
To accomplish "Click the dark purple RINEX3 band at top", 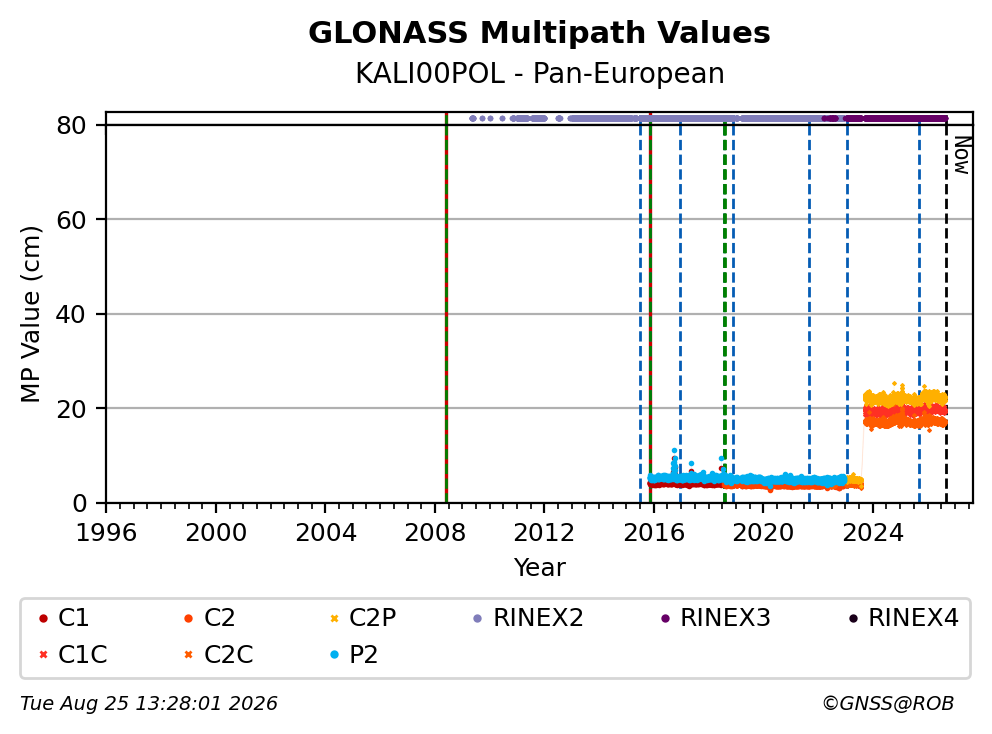I will click(x=886, y=118).
